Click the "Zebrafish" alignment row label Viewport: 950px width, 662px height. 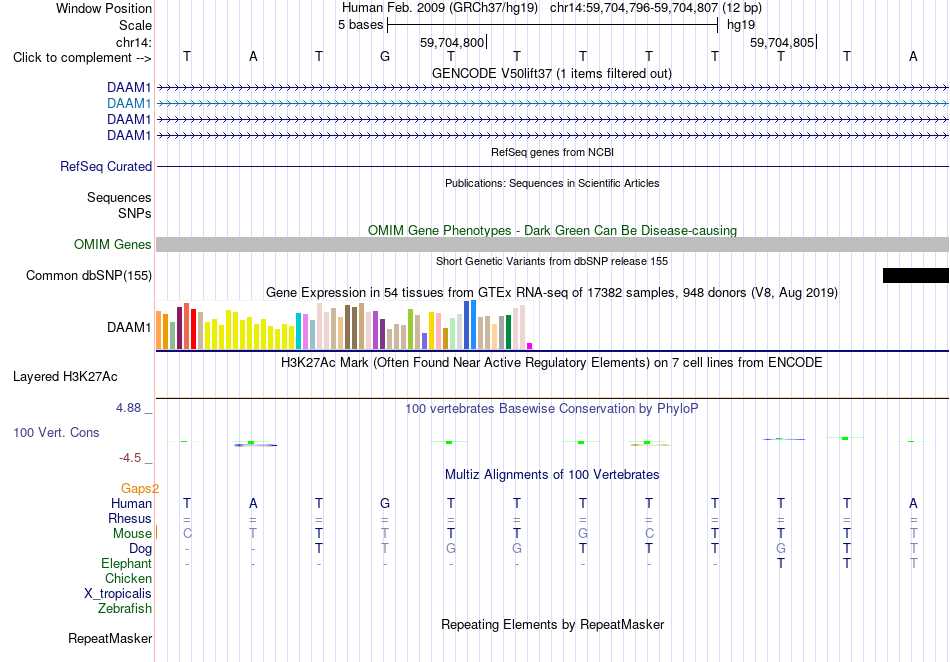(125, 608)
